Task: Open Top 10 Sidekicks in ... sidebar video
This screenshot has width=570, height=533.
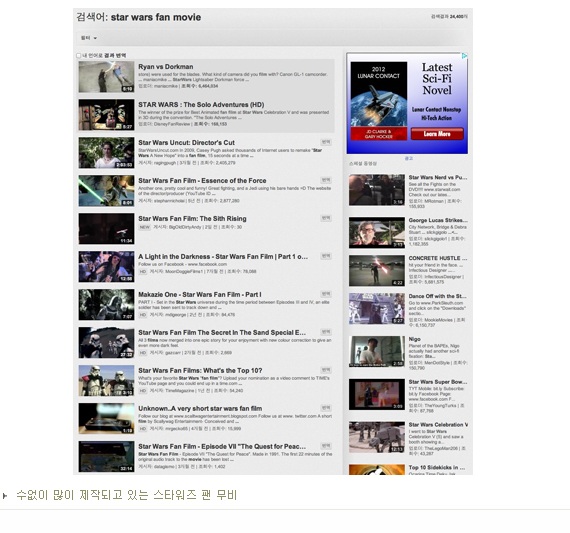Action: pyautogui.click(x=437, y=468)
